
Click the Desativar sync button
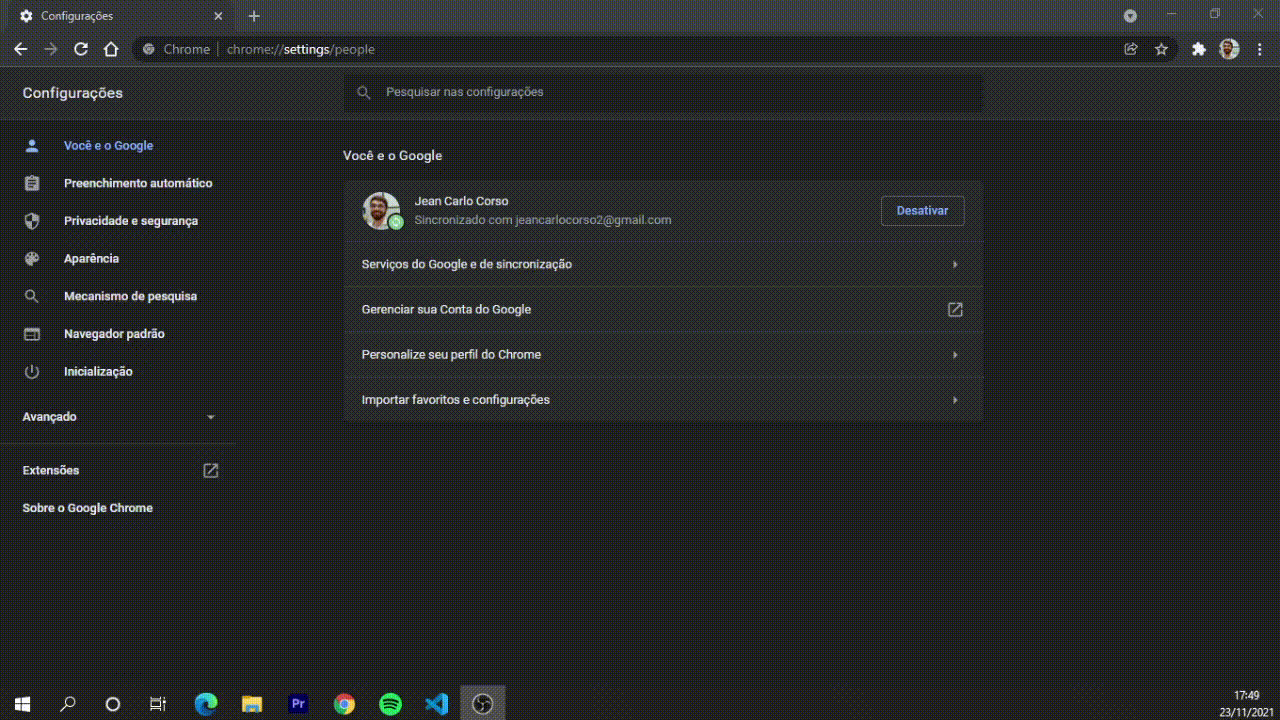[923, 211]
